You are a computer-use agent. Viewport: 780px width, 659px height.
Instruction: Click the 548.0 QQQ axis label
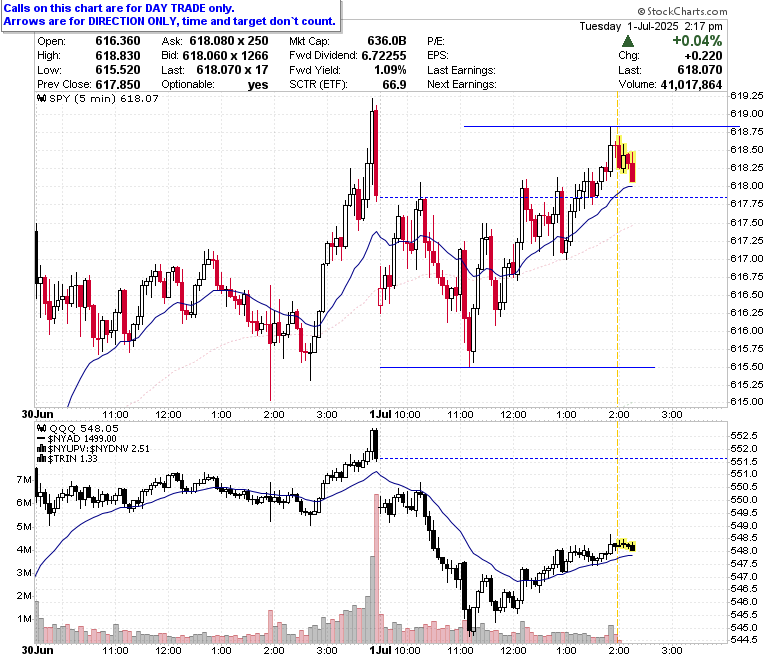click(744, 551)
